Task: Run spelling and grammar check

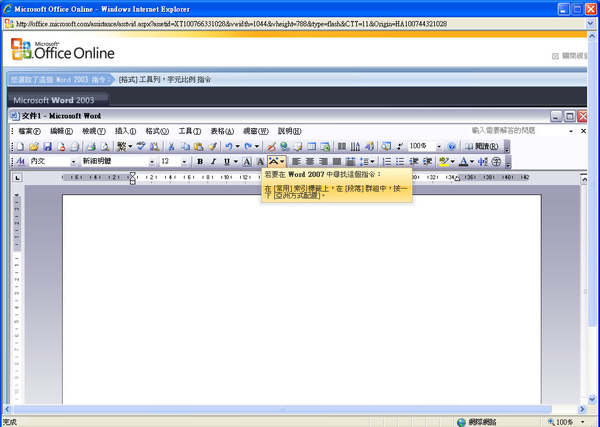Action: point(141,147)
